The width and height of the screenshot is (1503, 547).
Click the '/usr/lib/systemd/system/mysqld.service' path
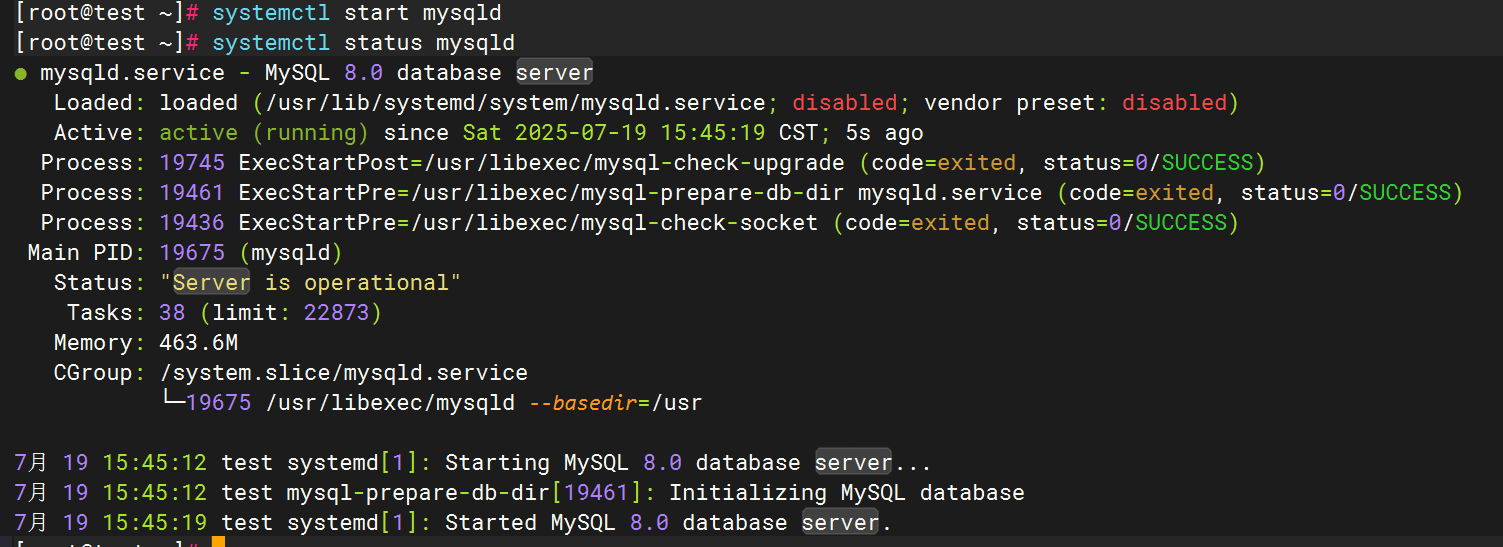coord(515,103)
